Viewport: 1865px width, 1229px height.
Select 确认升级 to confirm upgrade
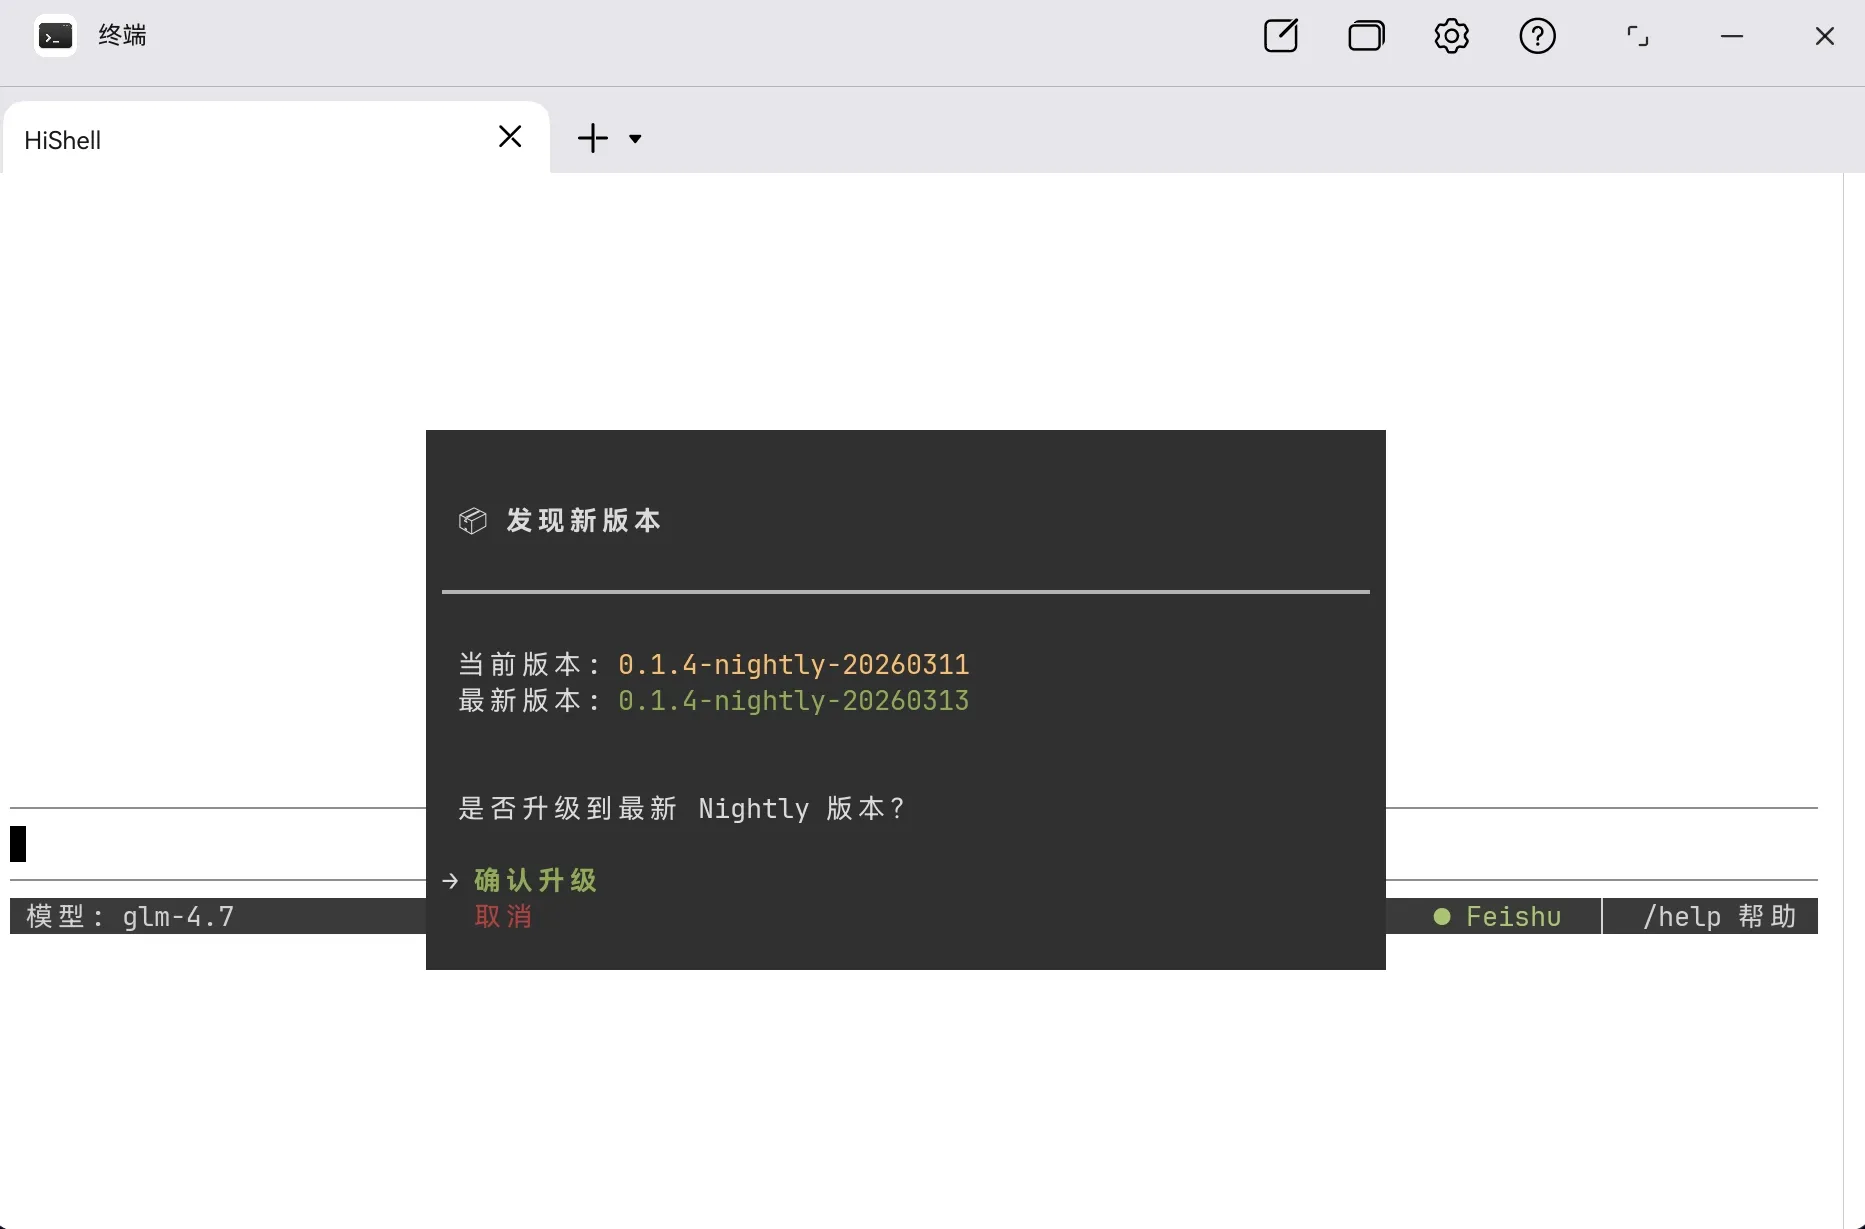[x=535, y=880]
